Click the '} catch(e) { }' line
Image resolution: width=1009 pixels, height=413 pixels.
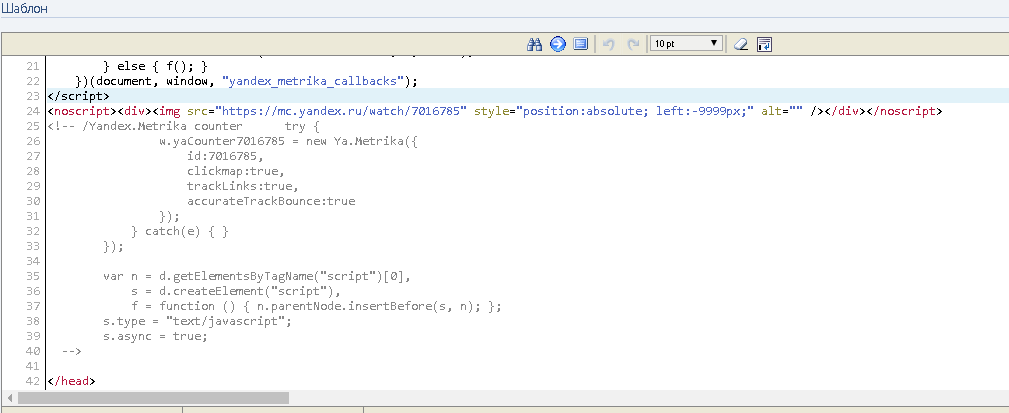(x=180, y=231)
